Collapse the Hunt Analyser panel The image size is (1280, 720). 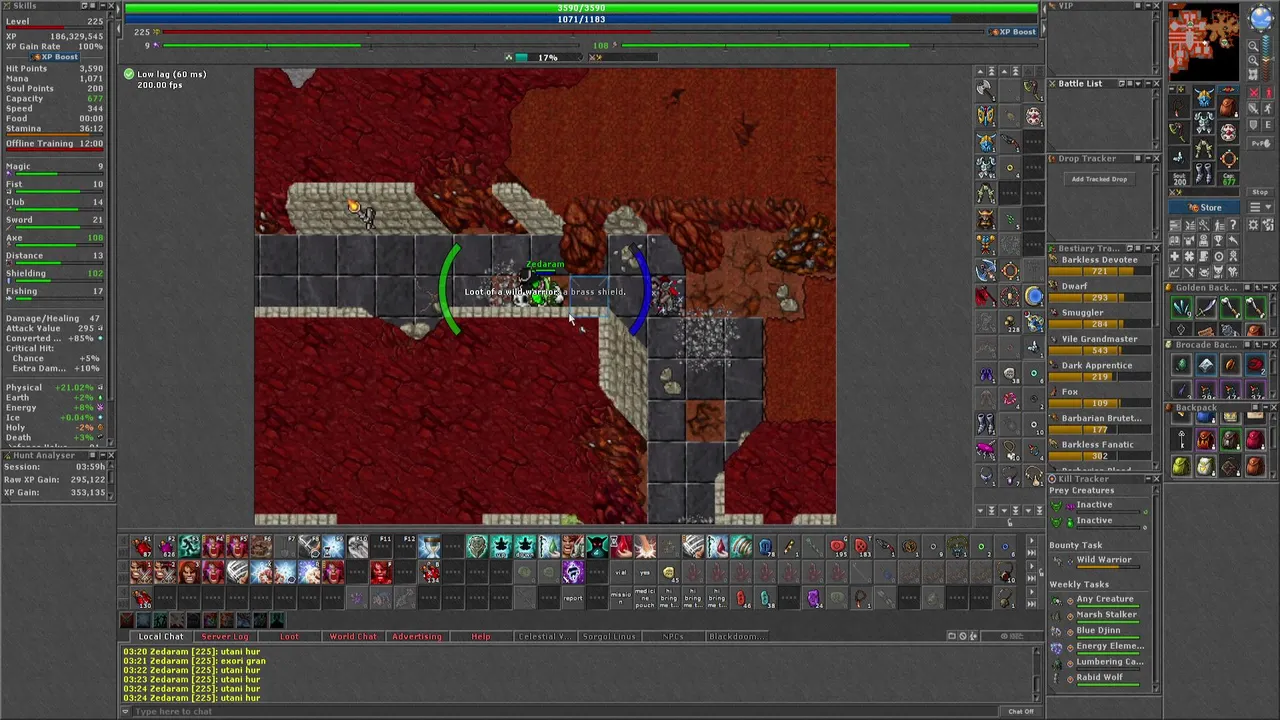point(103,455)
